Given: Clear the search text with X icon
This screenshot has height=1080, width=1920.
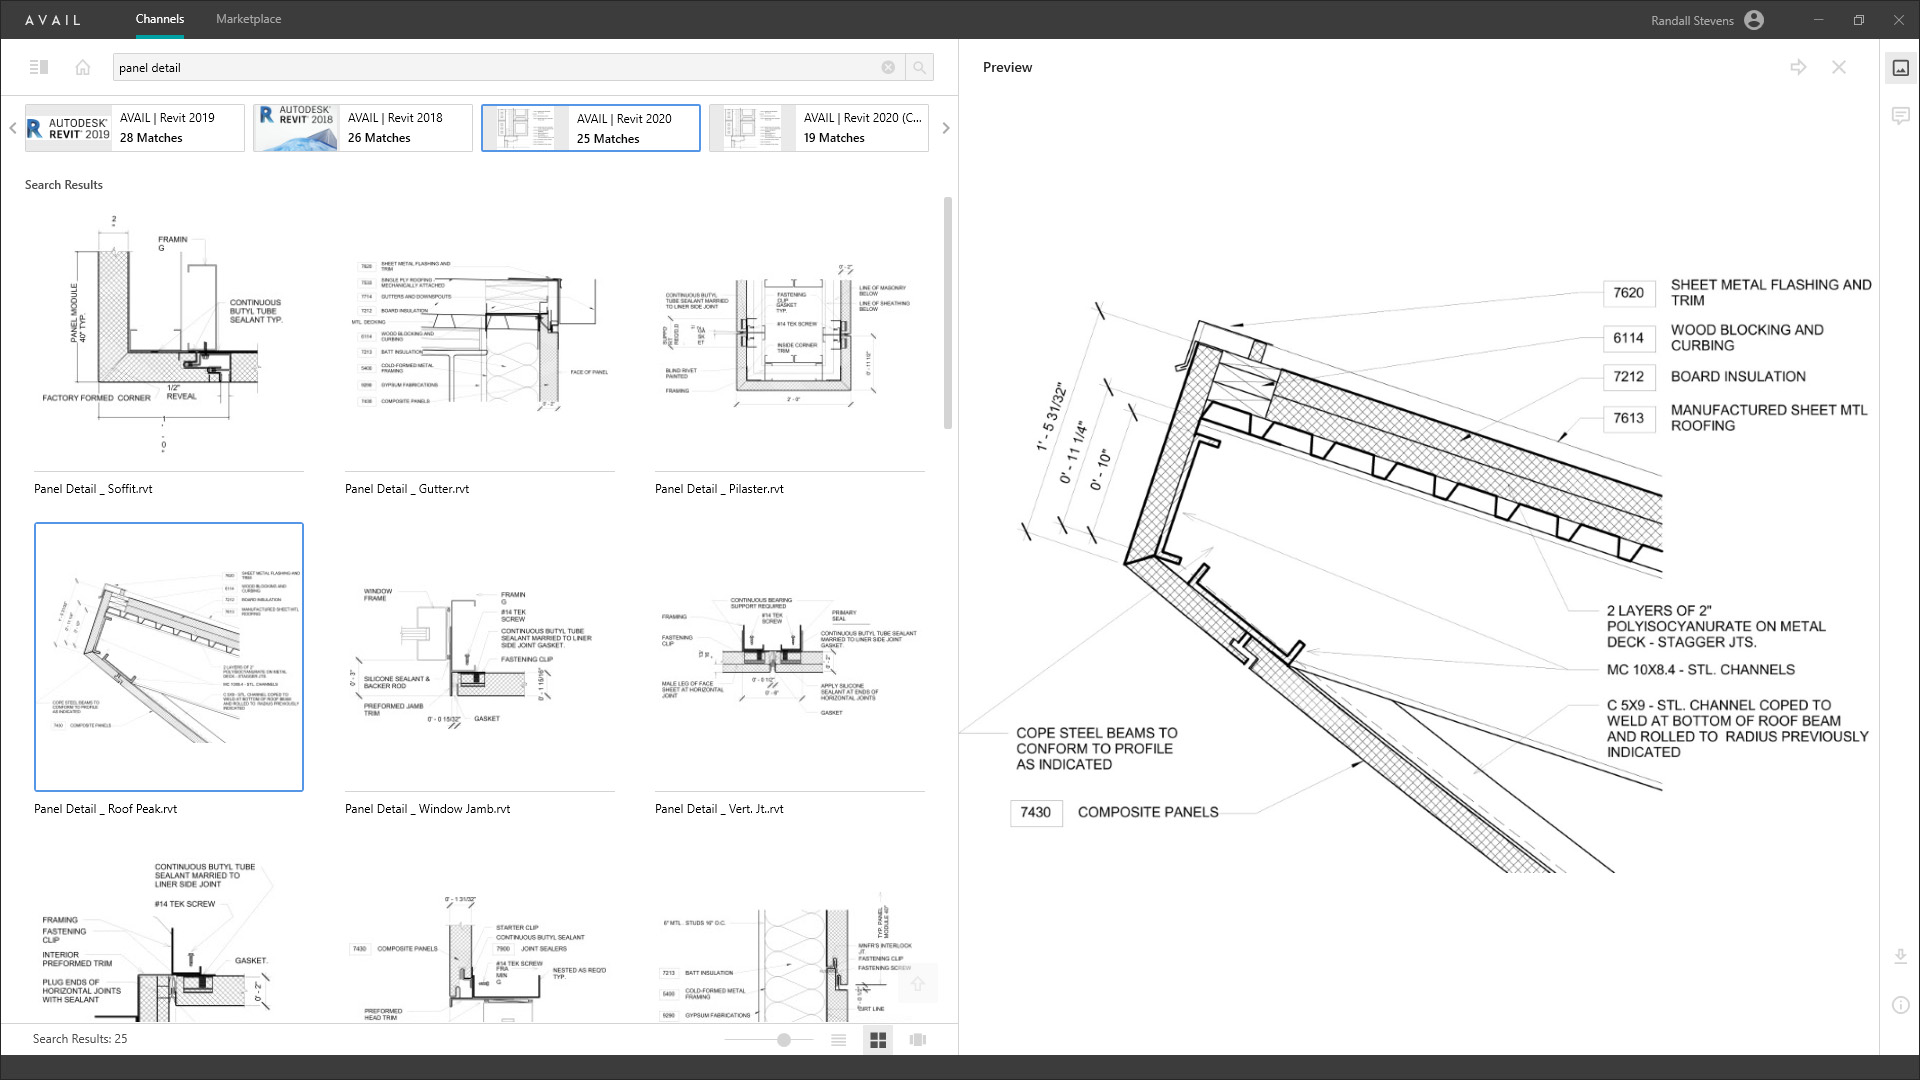Looking at the screenshot, I should tap(888, 67).
